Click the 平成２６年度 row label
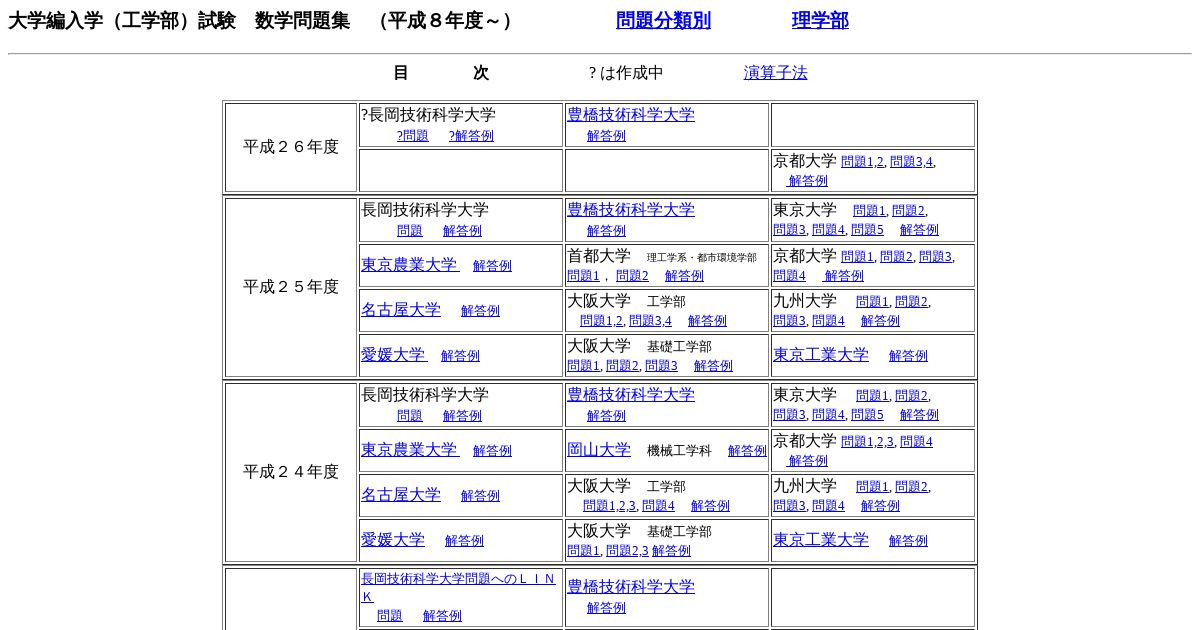The width and height of the screenshot is (1200, 630). tap(291, 147)
